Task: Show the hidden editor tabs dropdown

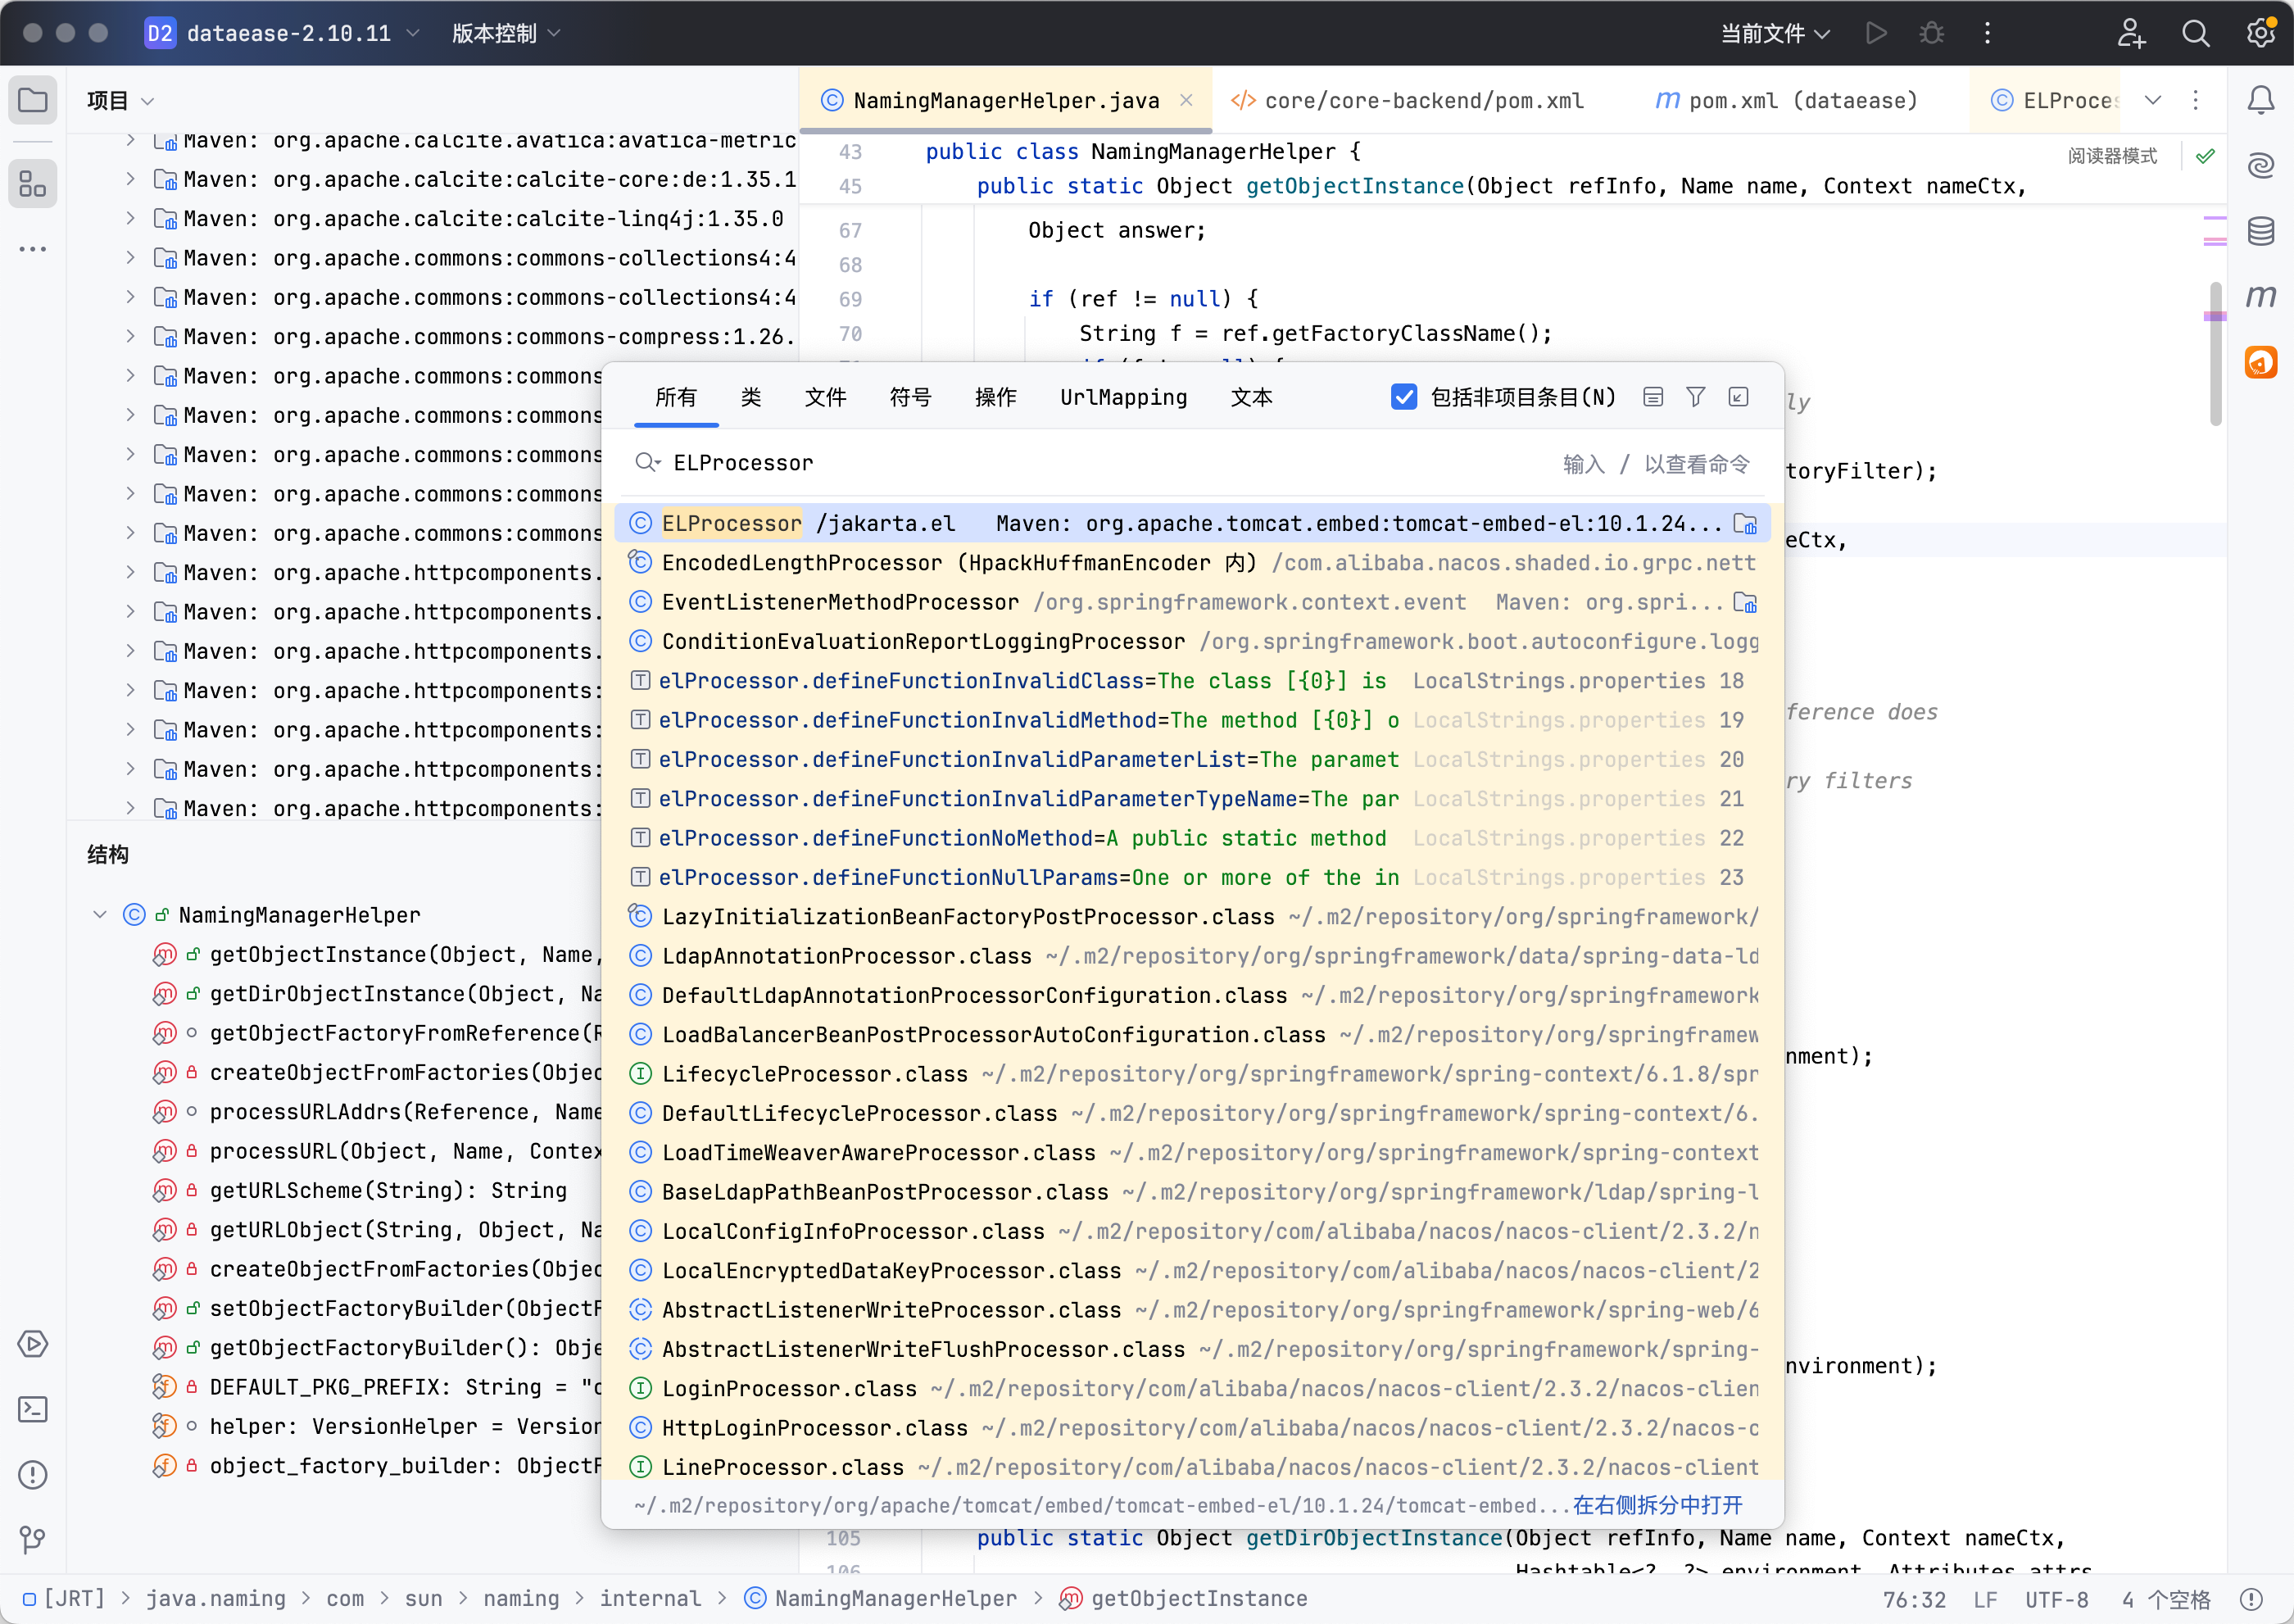Action: pos(2153,100)
